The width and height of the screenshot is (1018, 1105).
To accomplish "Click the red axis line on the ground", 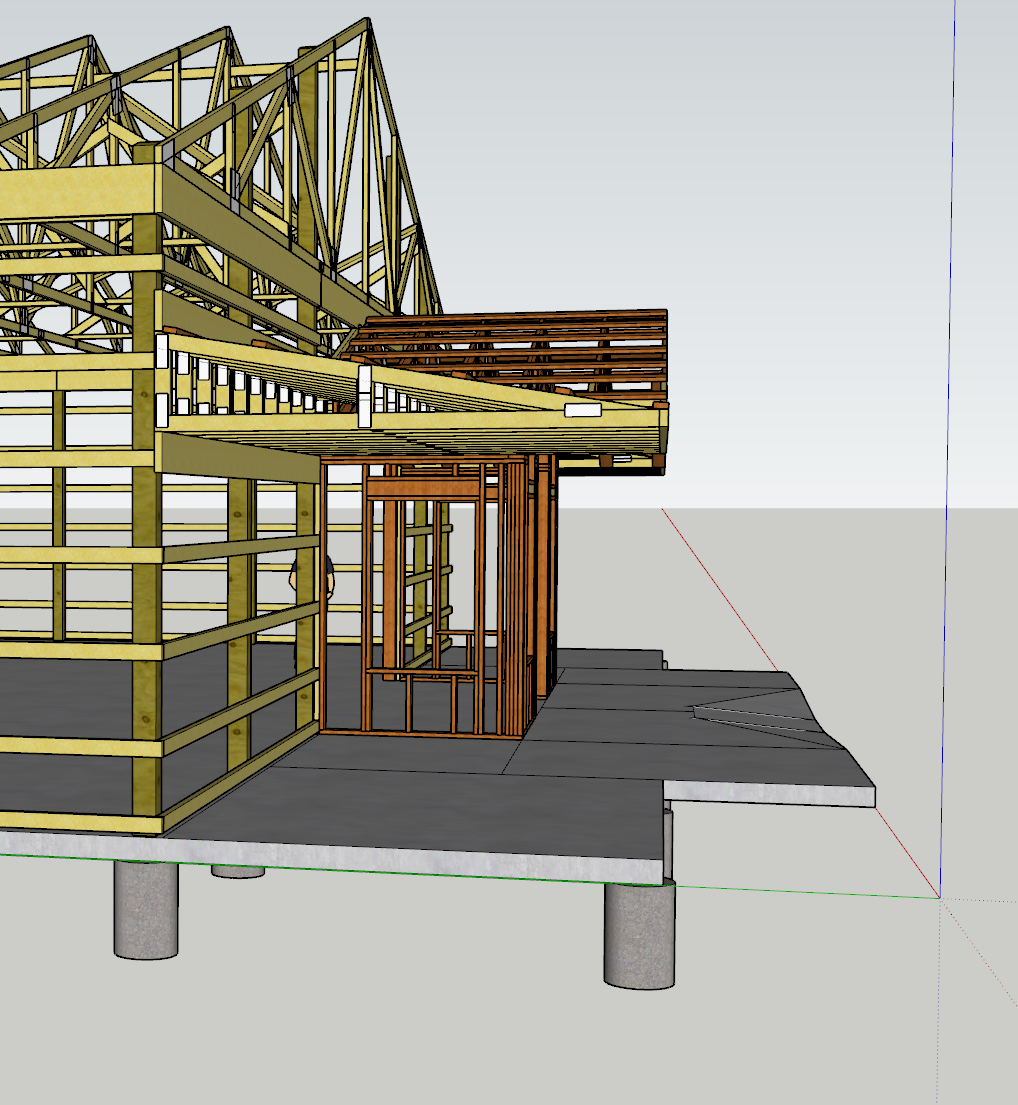I will click(720, 588).
